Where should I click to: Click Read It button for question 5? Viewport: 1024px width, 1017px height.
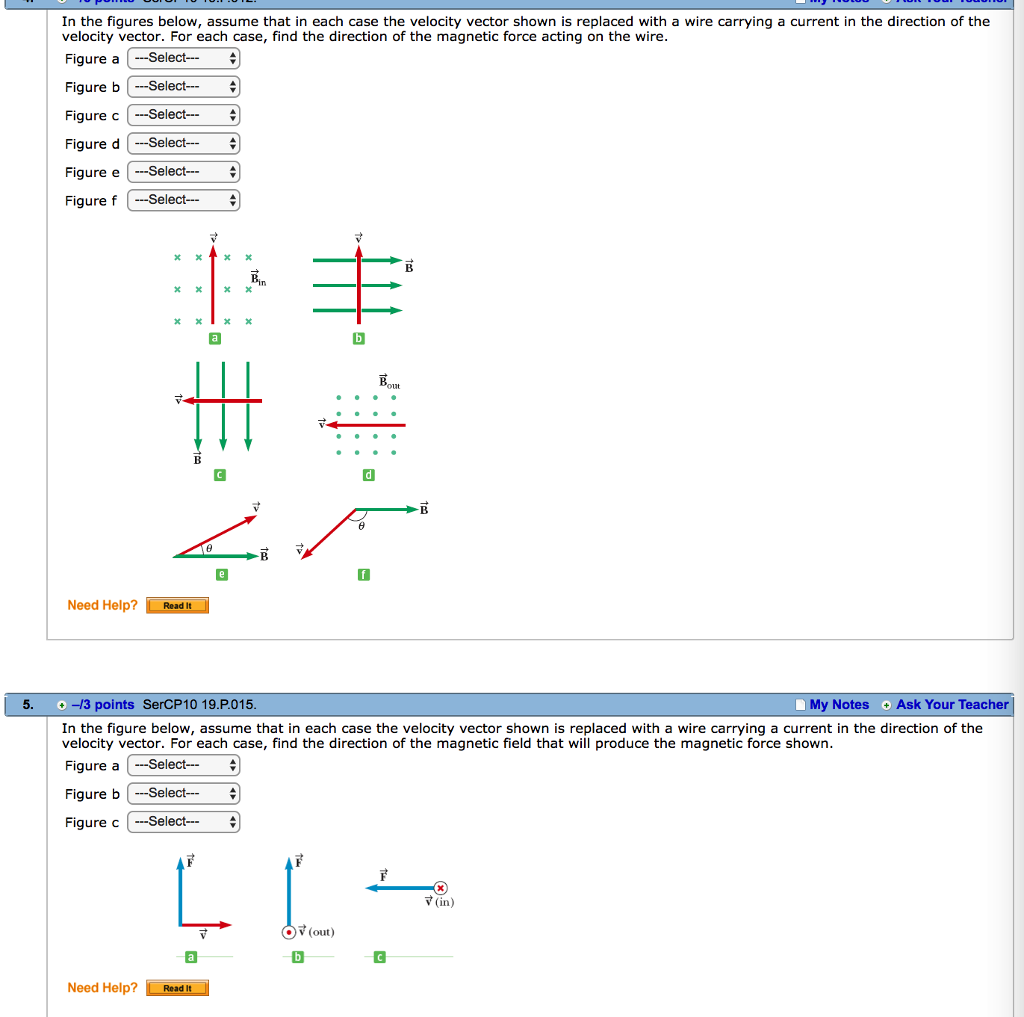click(x=177, y=987)
